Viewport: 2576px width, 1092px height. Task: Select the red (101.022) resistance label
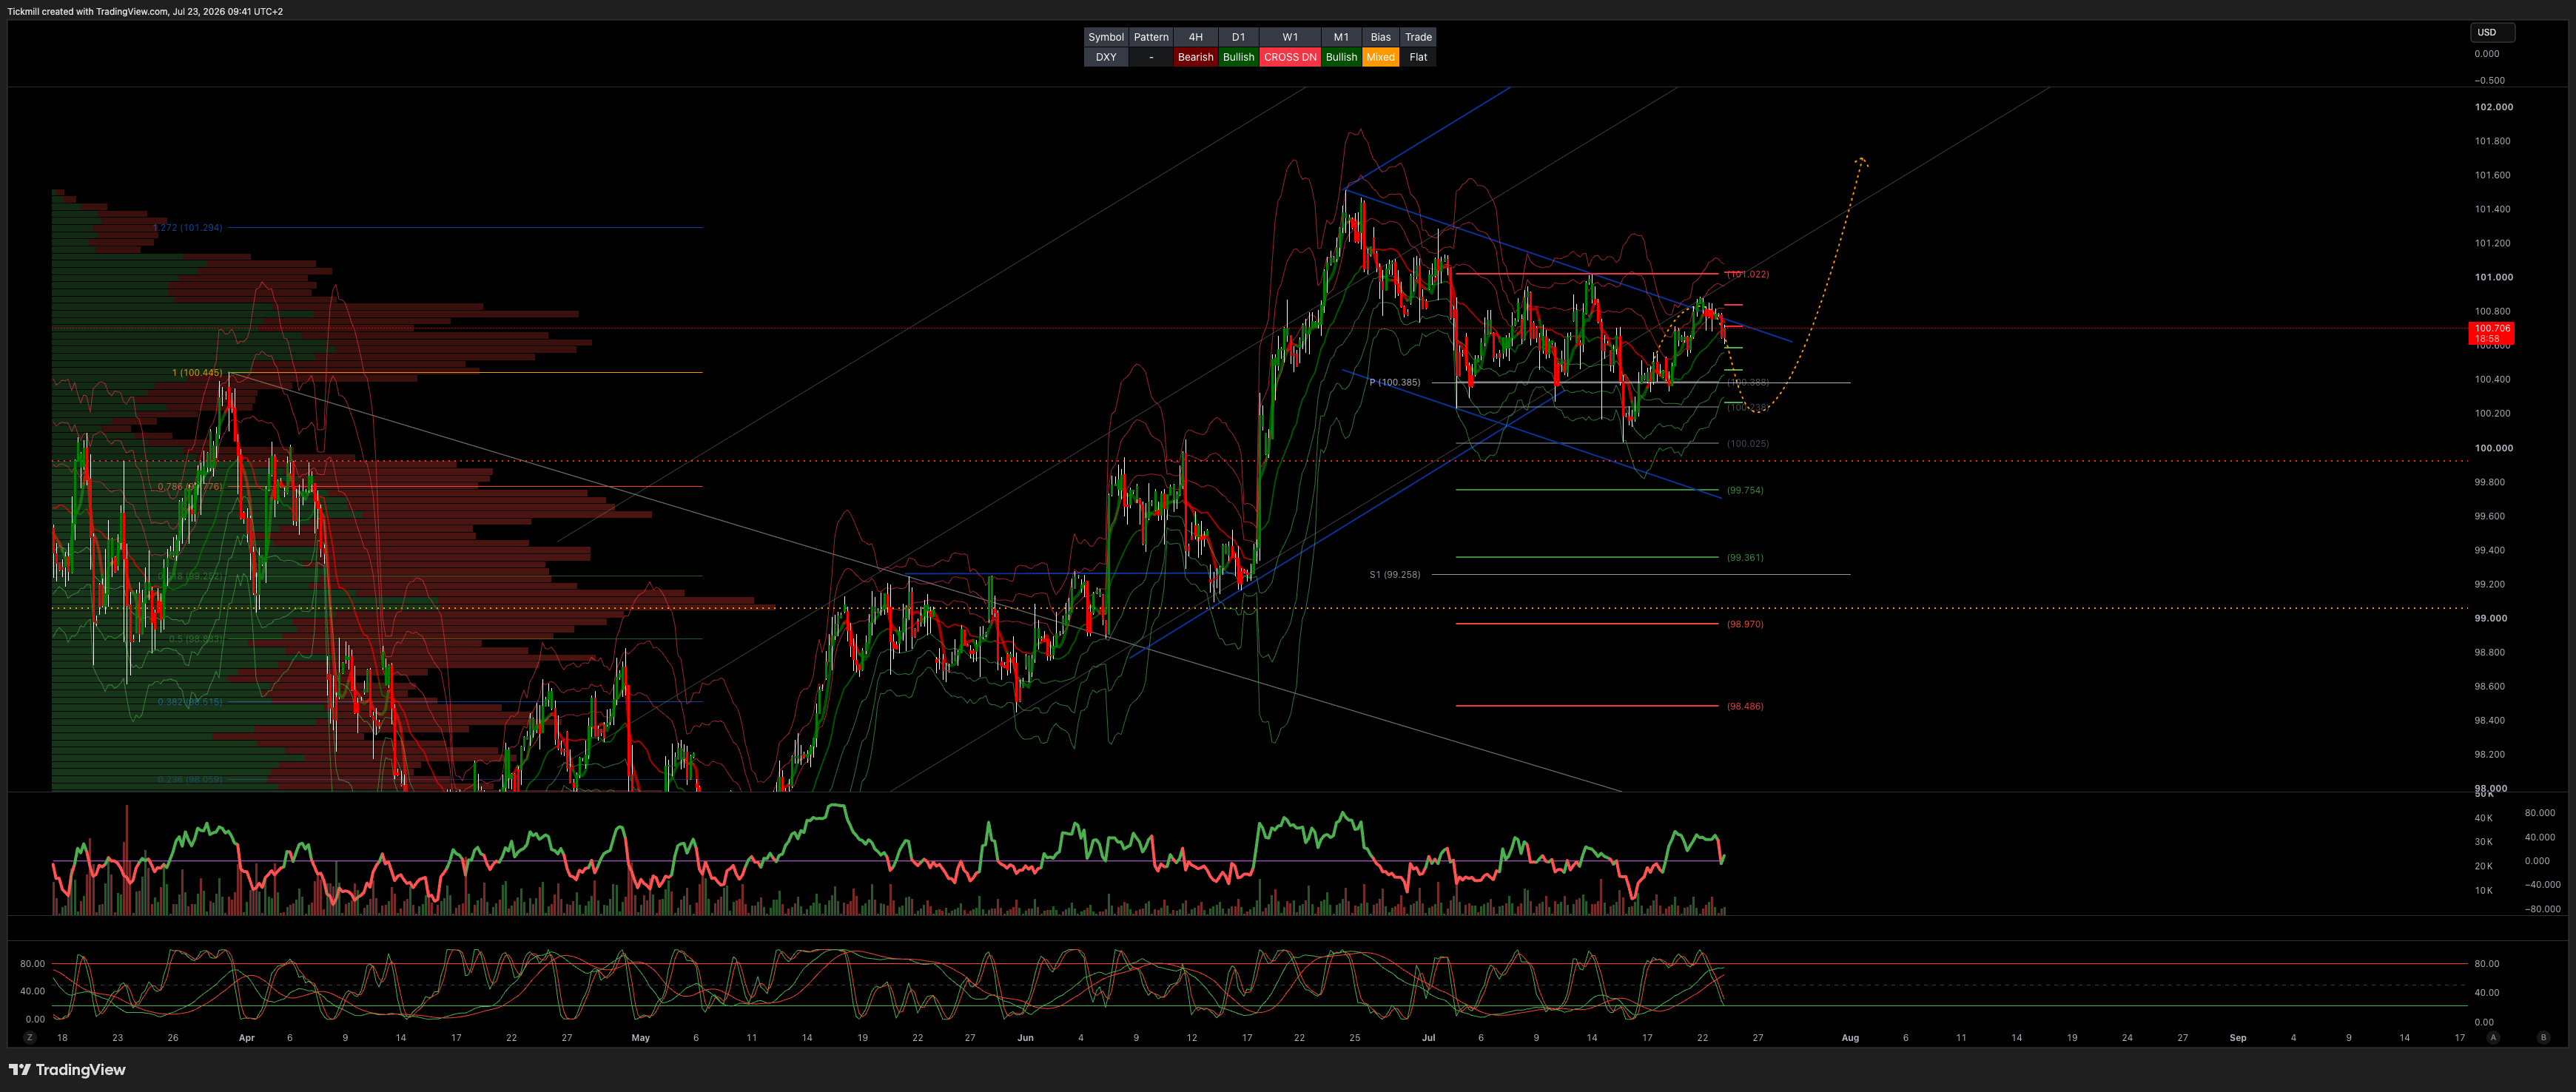click(x=1748, y=274)
